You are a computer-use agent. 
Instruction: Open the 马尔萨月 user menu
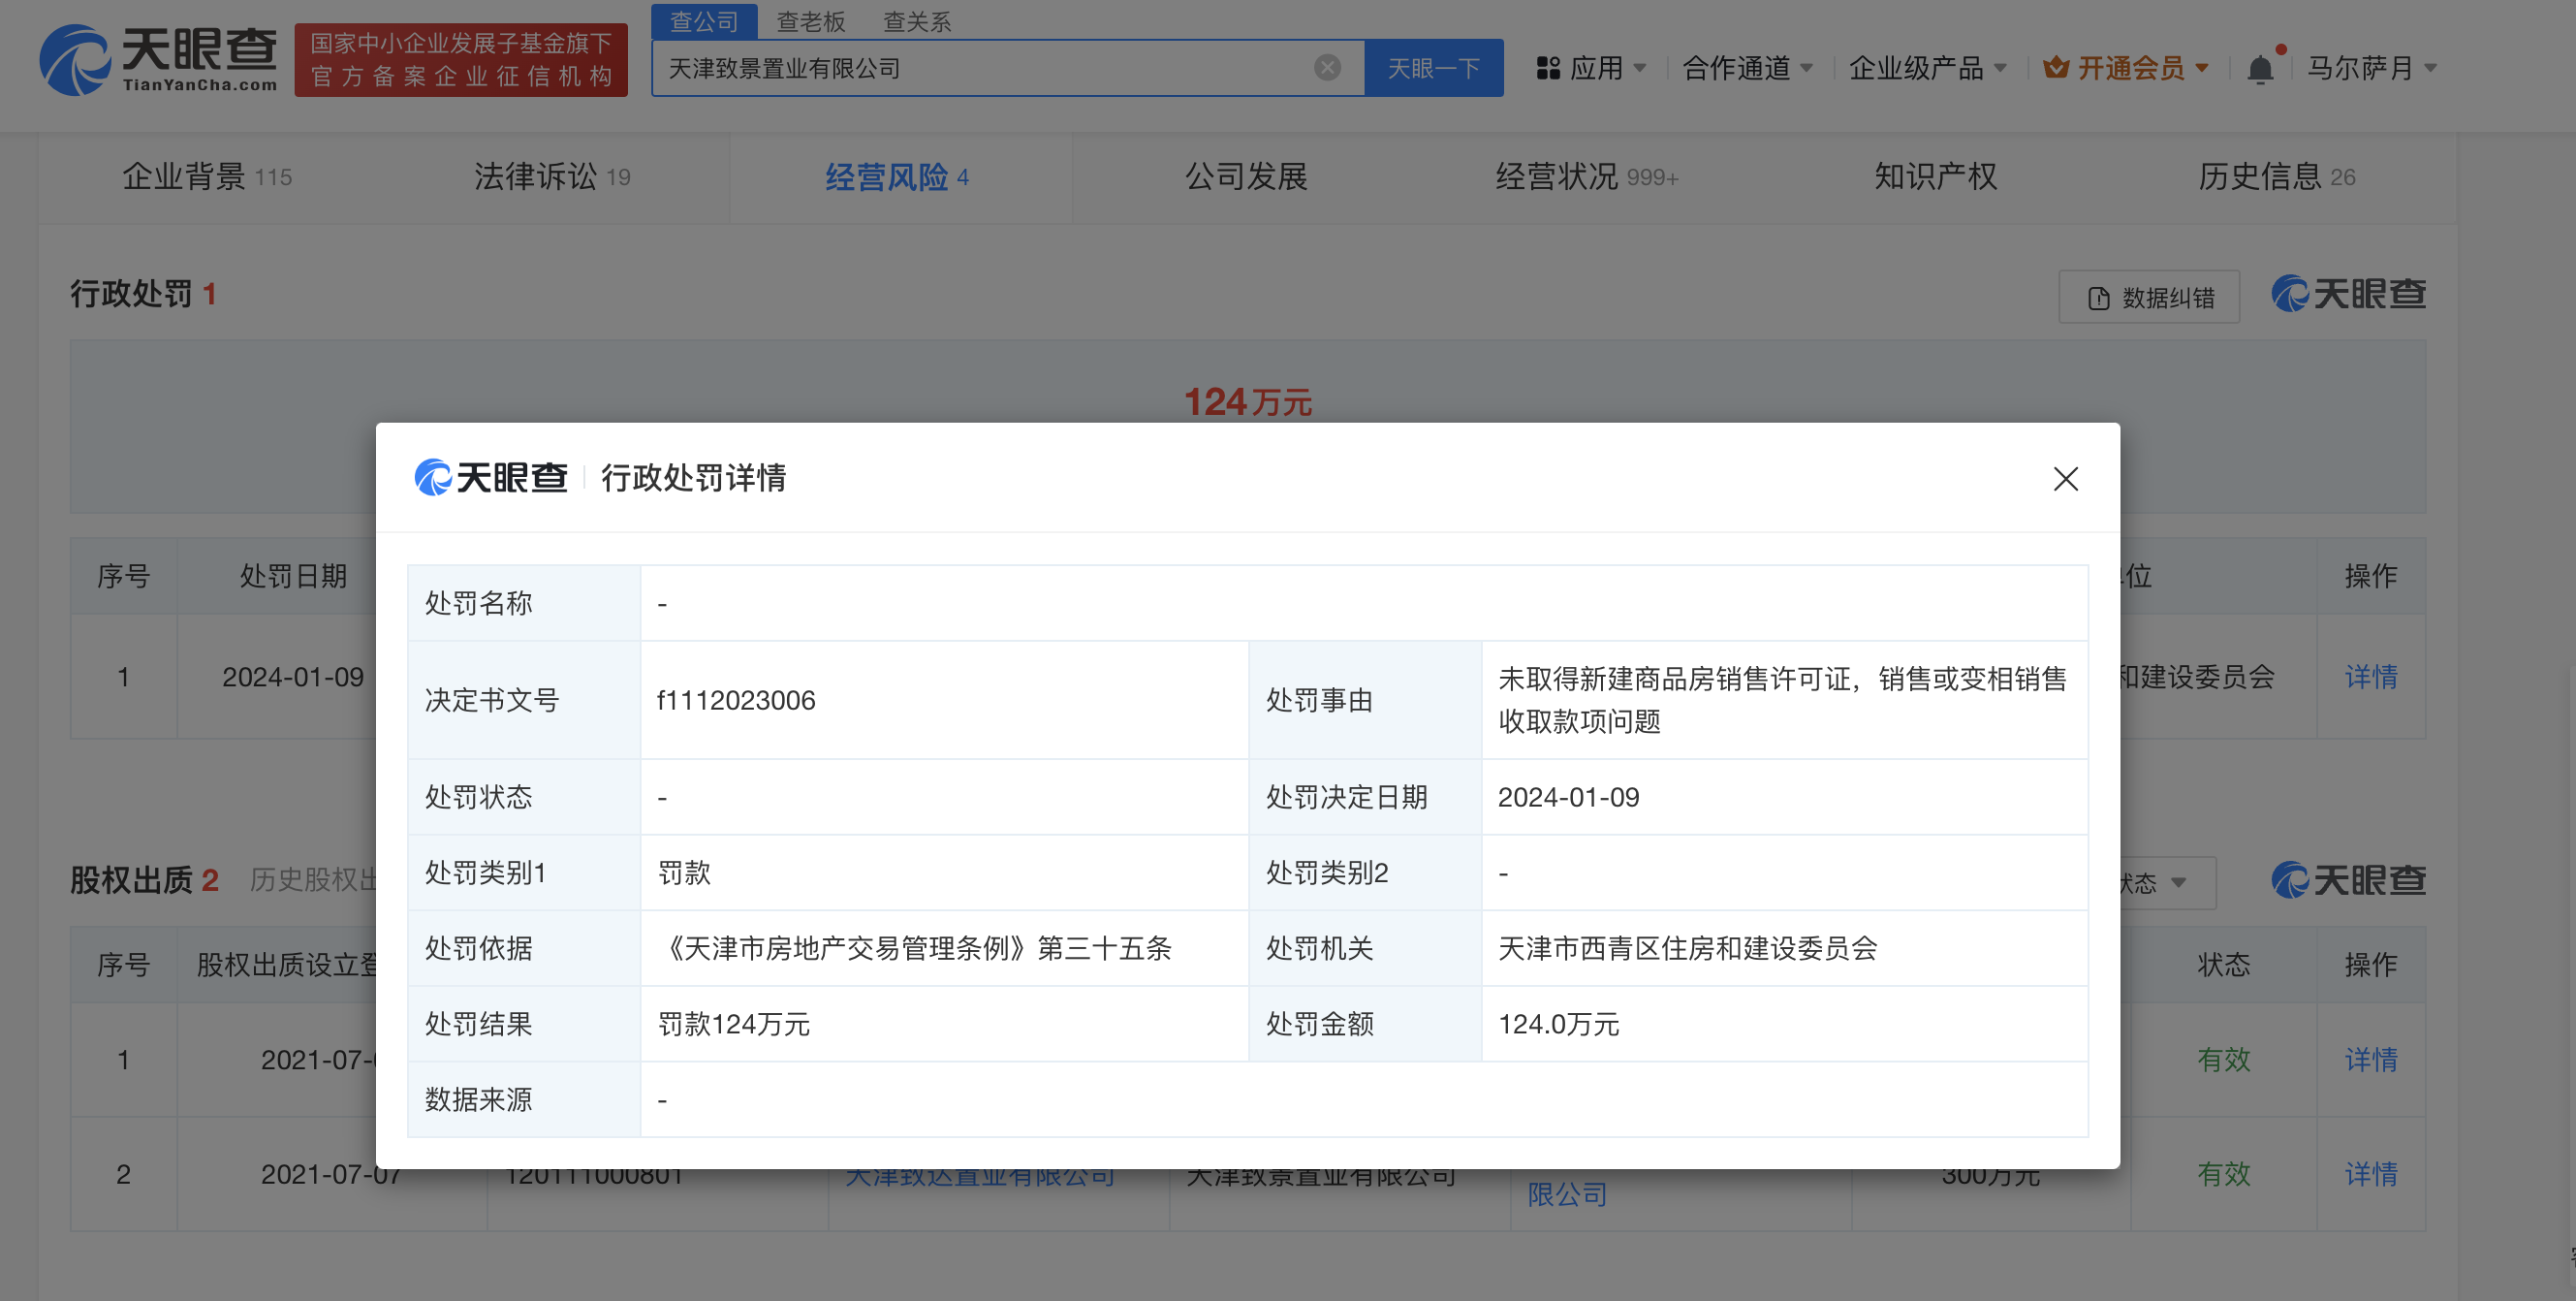click(x=2372, y=68)
